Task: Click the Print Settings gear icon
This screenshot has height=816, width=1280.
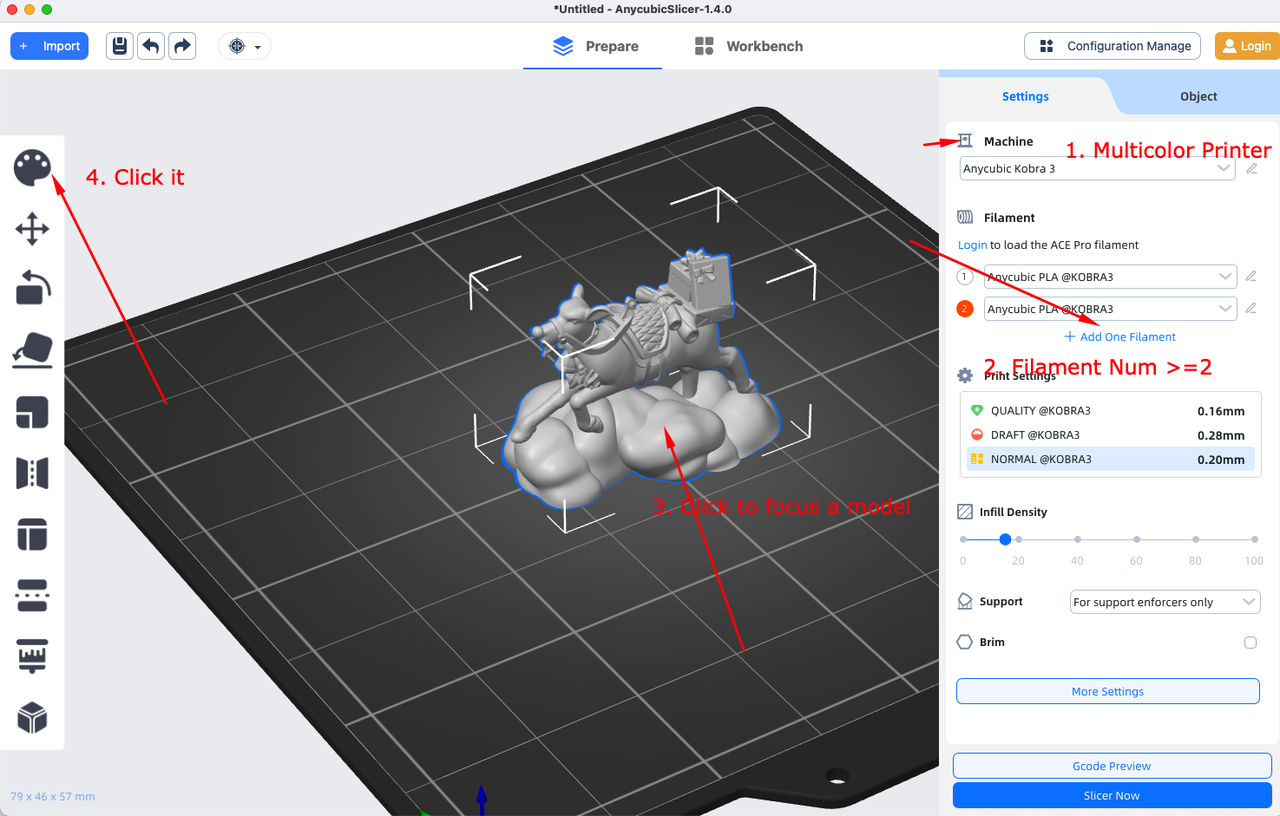Action: pyautogui.click(x=965, y=376)
